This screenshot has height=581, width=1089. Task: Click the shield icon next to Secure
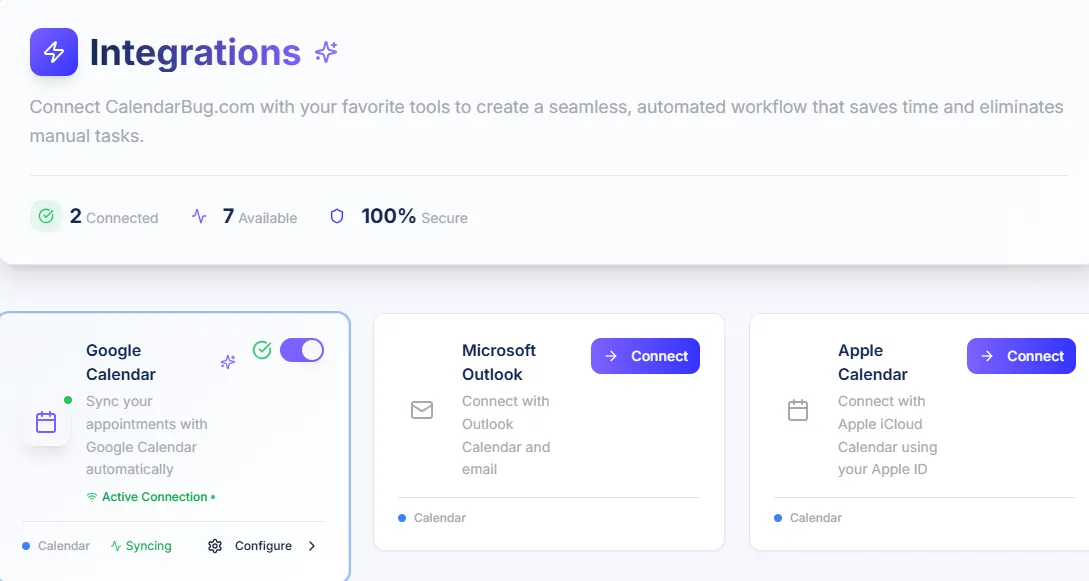(x=337, y=216)
